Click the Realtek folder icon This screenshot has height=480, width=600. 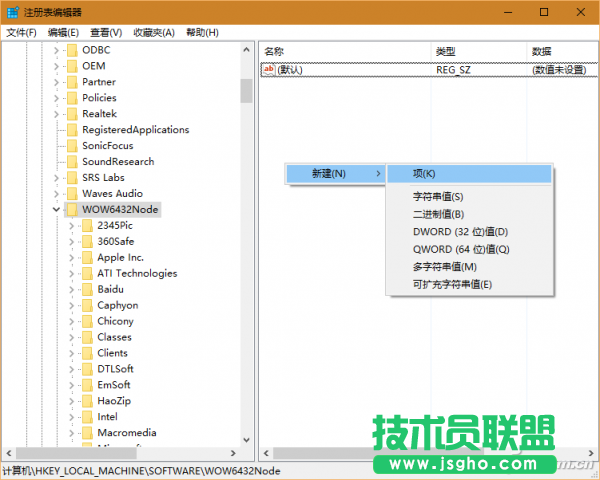(72, 114)
